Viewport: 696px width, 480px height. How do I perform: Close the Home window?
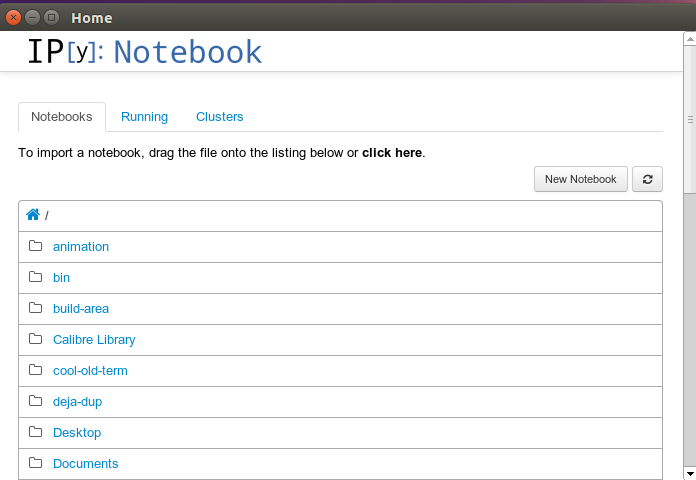13,17
